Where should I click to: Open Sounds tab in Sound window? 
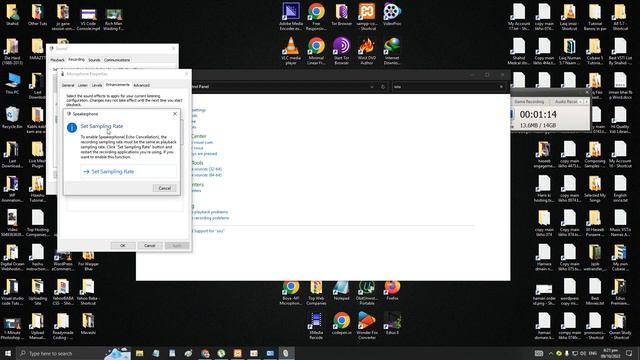[94, 60]
